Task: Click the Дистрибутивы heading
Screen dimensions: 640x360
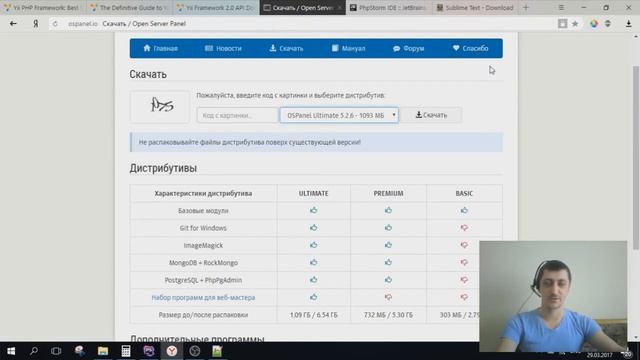Action: [163, 168]
